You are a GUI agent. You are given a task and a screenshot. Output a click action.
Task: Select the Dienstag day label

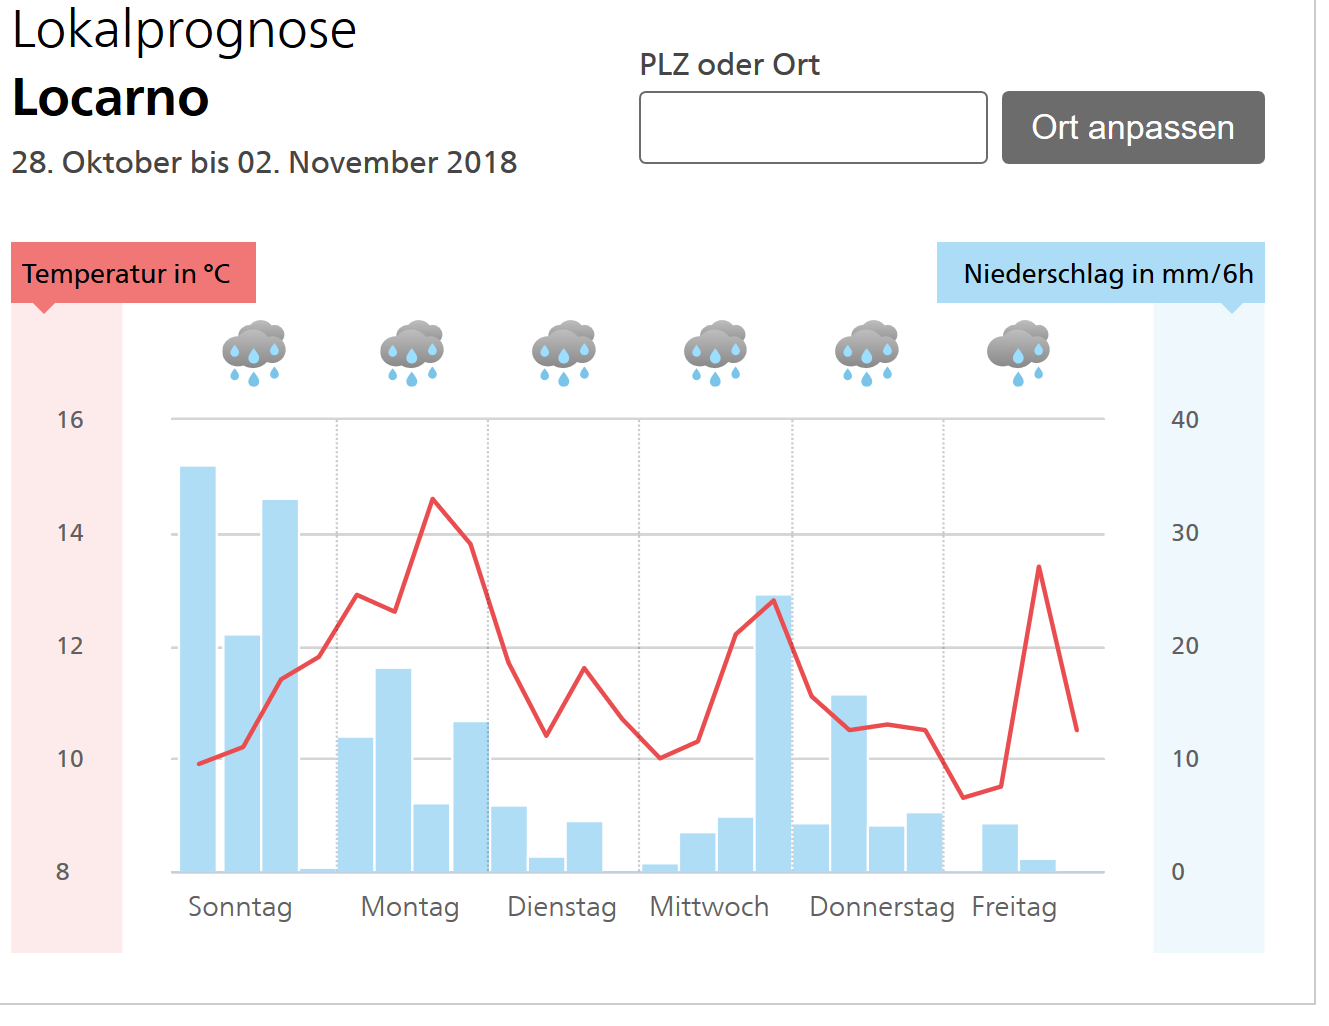pyautogui.click(x=562, y=907)
